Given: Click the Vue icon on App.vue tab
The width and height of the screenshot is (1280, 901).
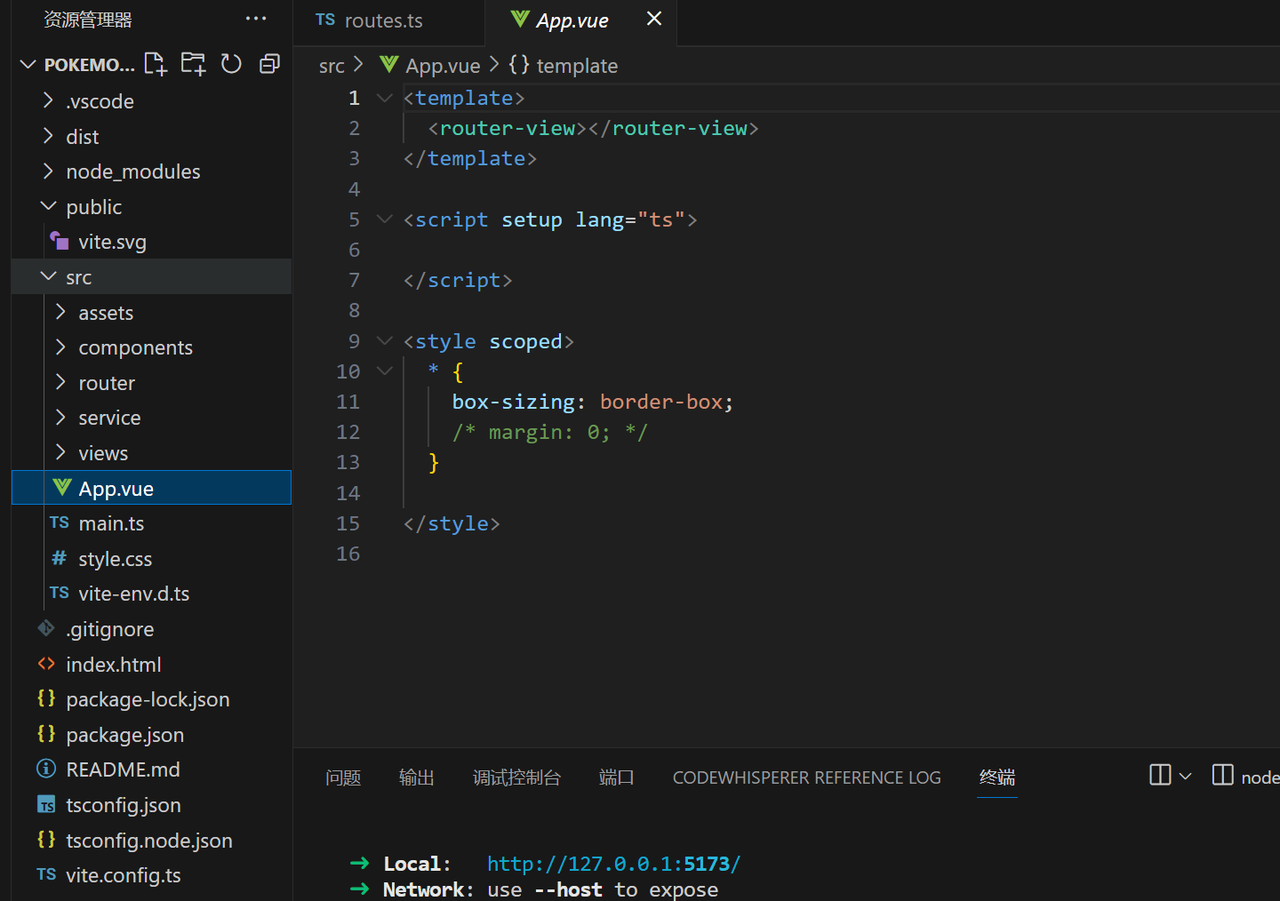Looking at the screenshot, I should [x=519, y=19].
